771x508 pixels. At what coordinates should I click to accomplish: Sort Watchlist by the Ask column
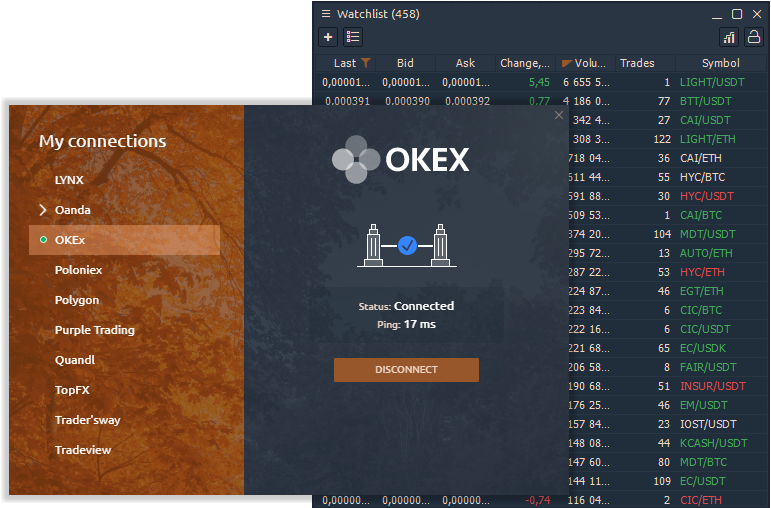pyautogui.click(x=465, y=63)
